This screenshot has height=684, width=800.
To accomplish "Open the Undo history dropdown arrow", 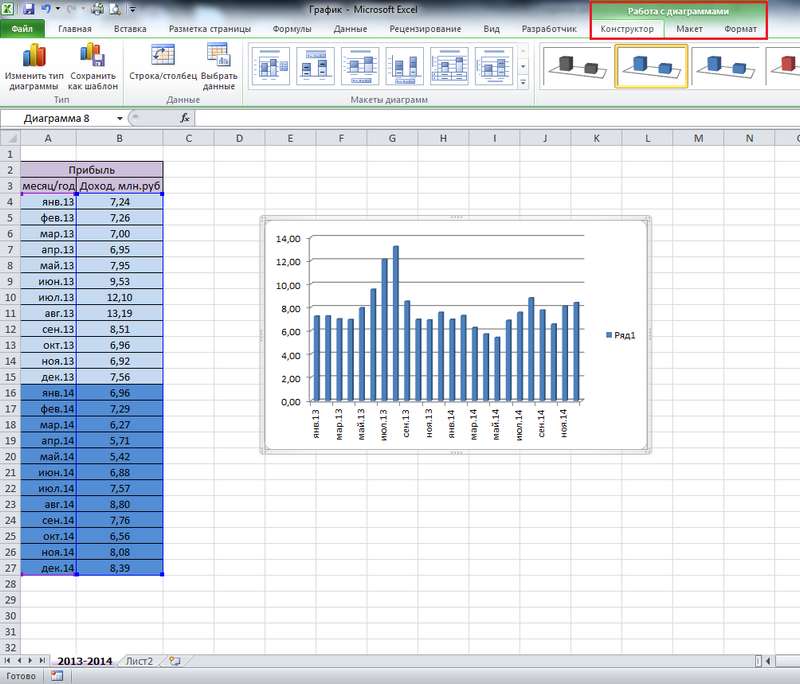I will pos(57,9).
